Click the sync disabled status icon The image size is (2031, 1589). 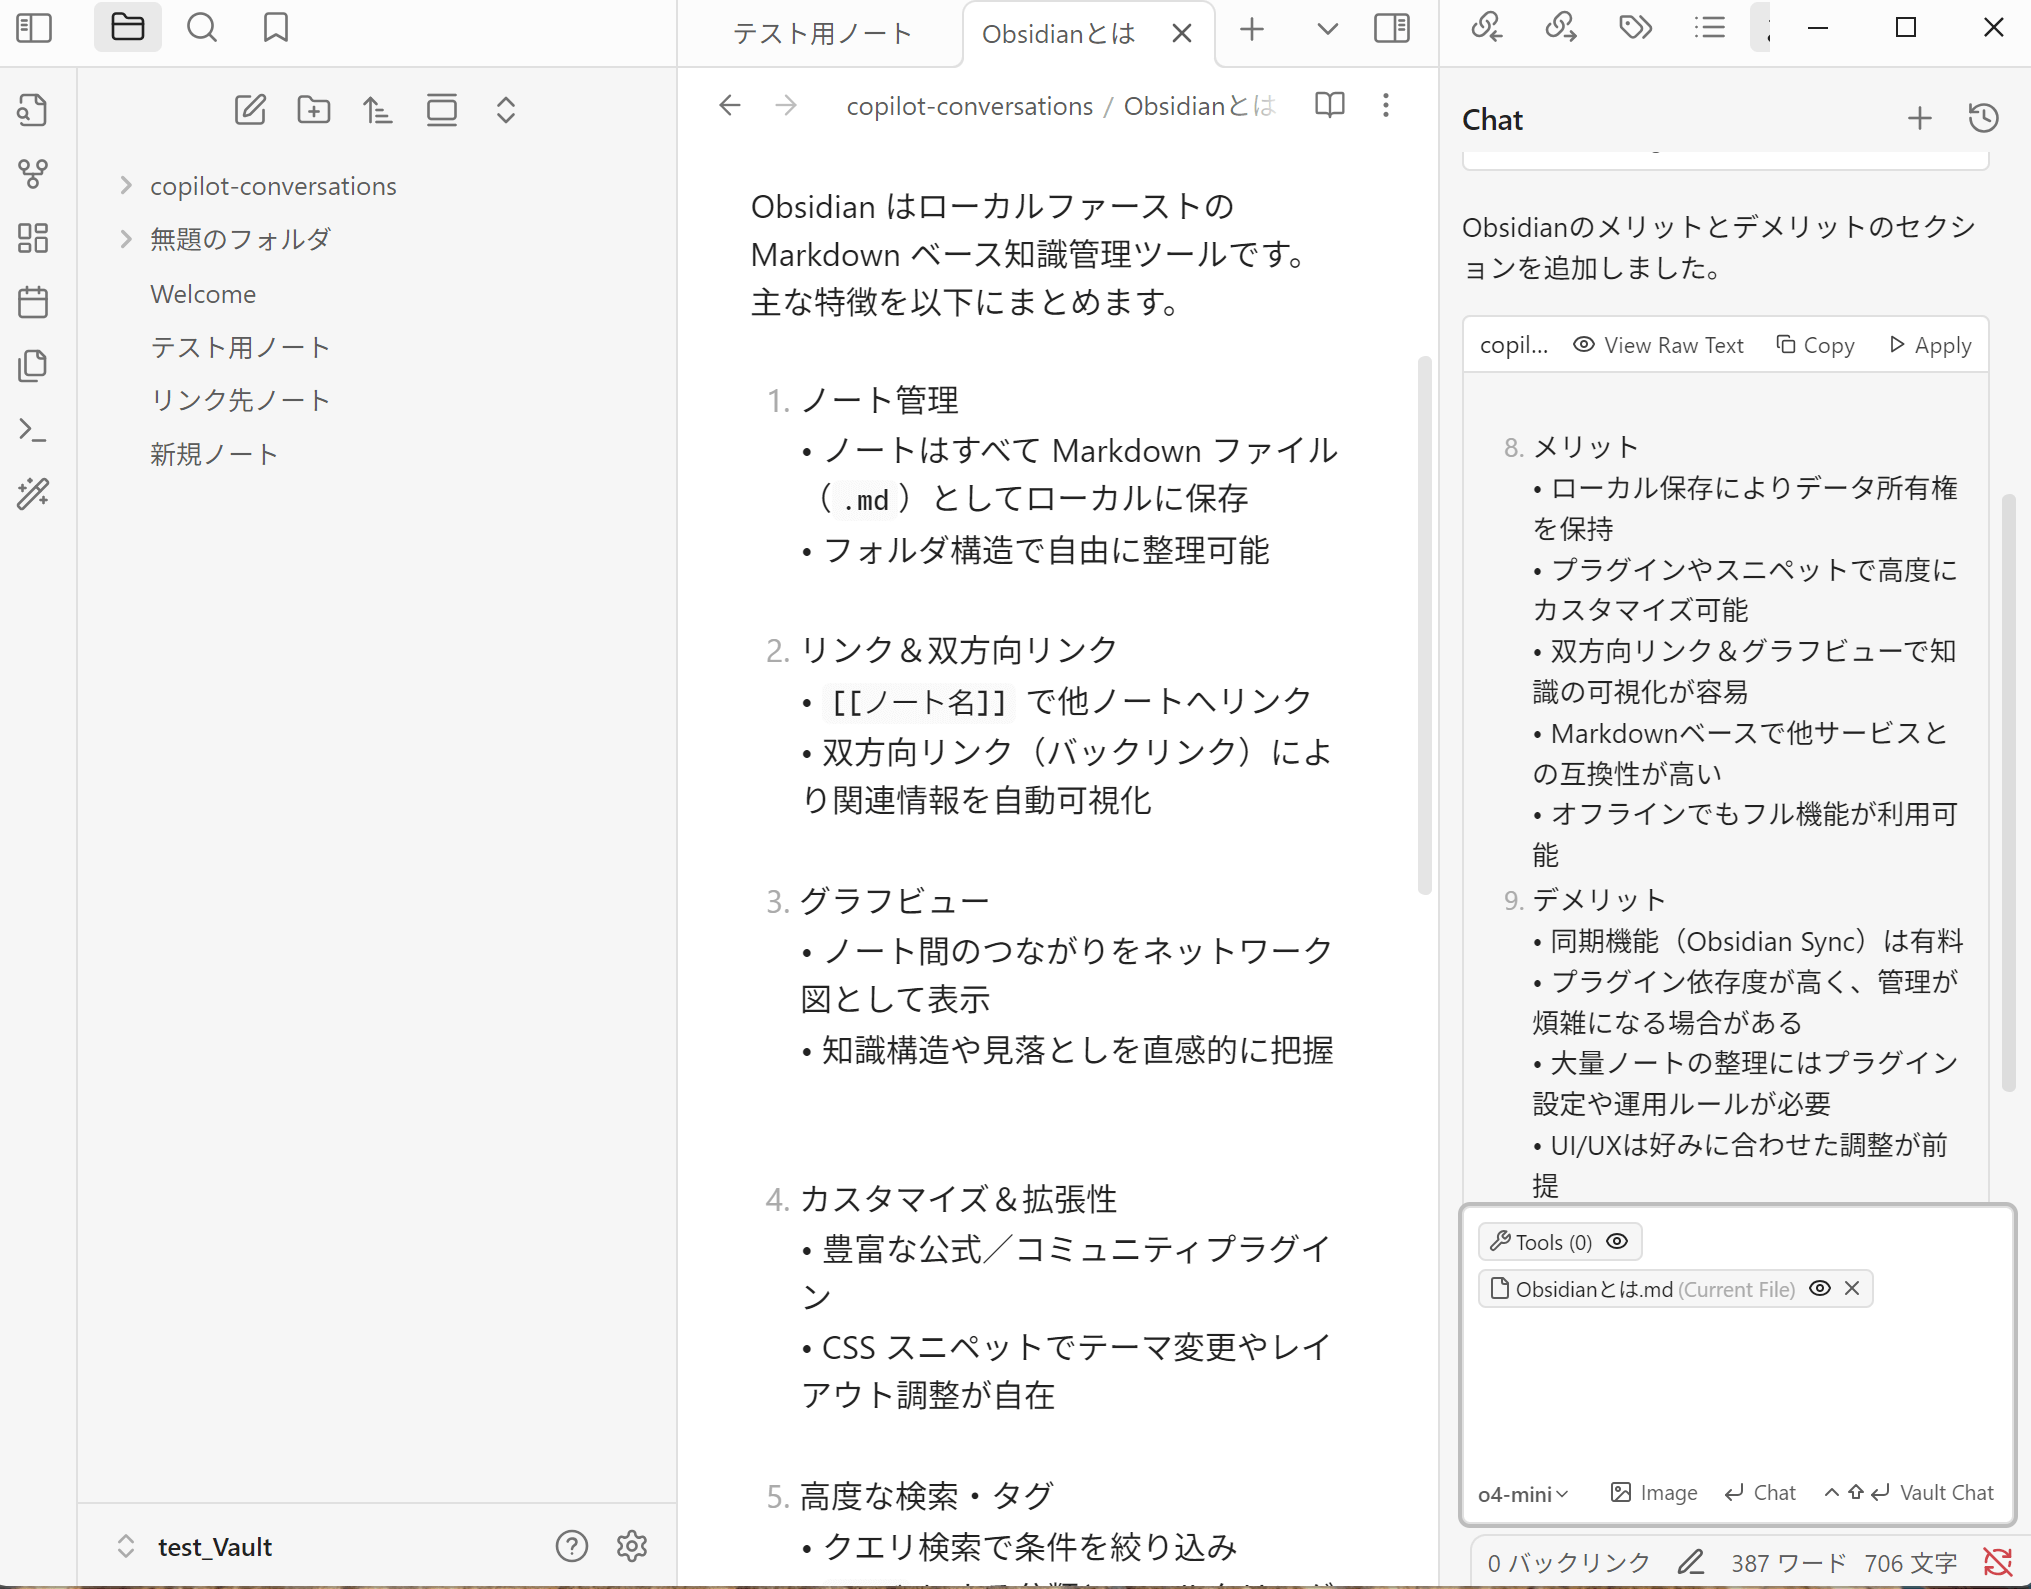coord(1997,1563)
